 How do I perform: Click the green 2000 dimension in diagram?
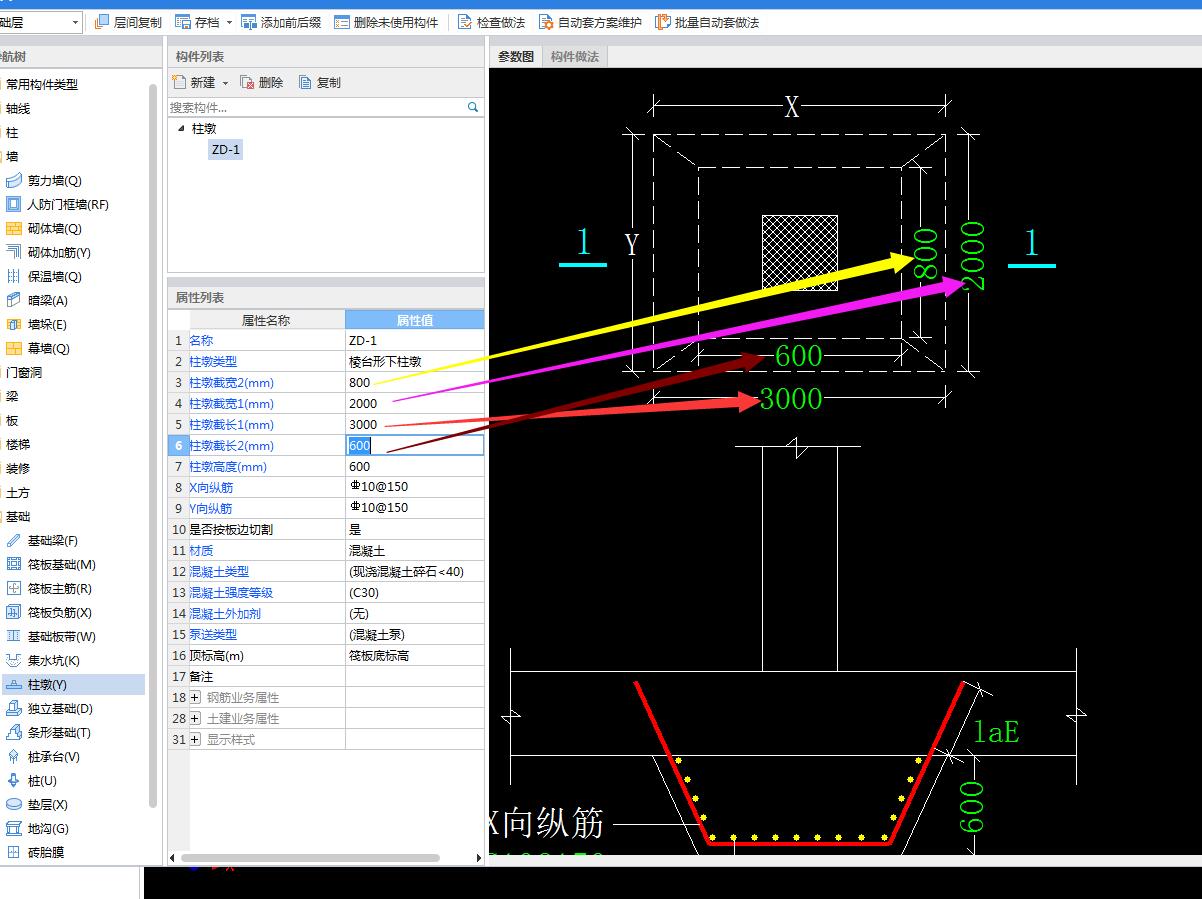click(972, 256)
